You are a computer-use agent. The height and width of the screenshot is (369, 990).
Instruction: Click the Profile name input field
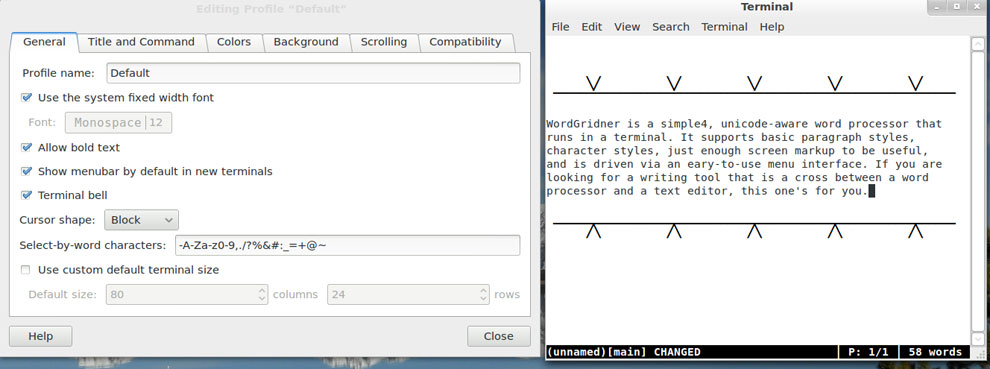pyautogui.click(x=313, y=73)
